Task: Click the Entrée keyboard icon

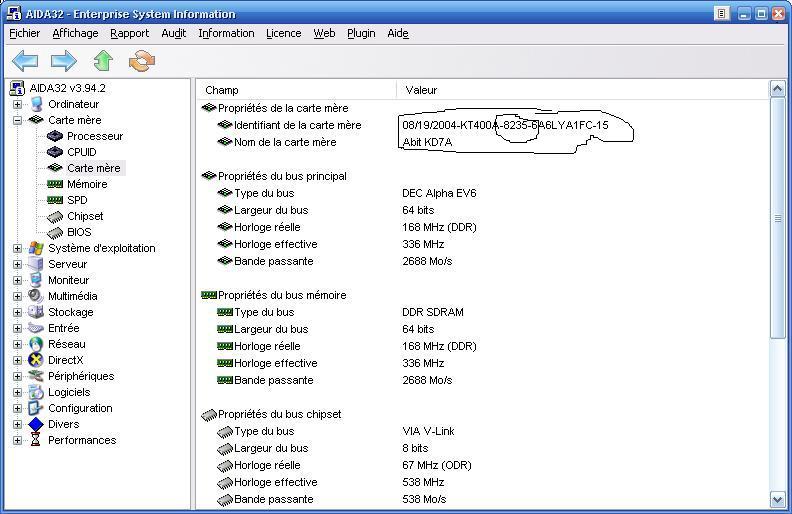Action: click(36, 328)
